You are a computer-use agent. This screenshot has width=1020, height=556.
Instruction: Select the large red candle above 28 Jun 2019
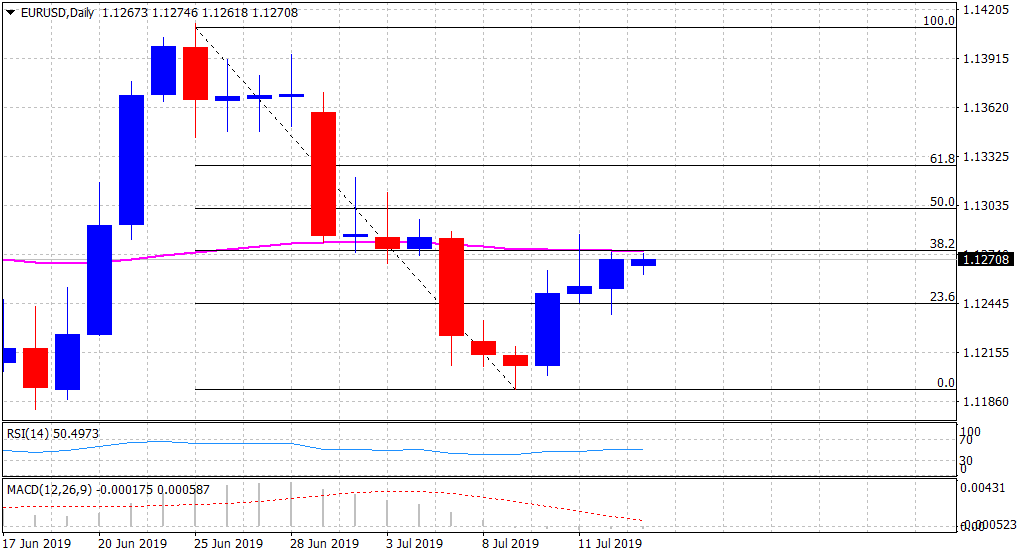323,173
